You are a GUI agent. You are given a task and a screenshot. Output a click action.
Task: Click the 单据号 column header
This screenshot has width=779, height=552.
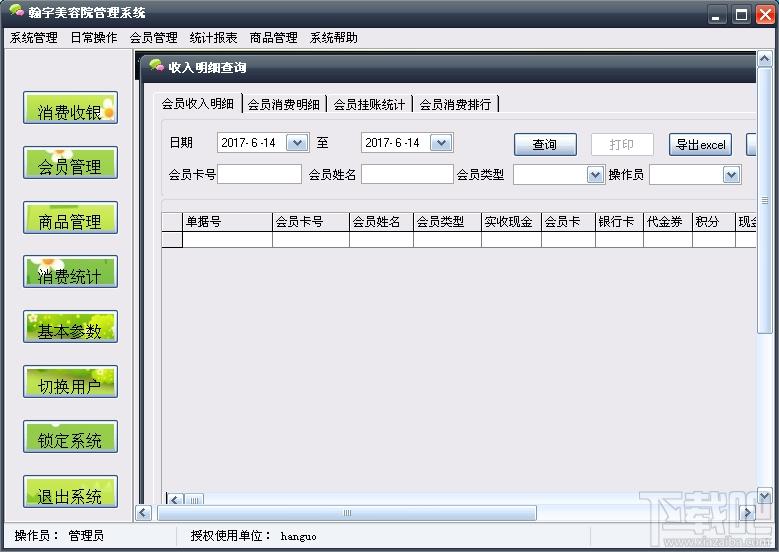[228, 222]
